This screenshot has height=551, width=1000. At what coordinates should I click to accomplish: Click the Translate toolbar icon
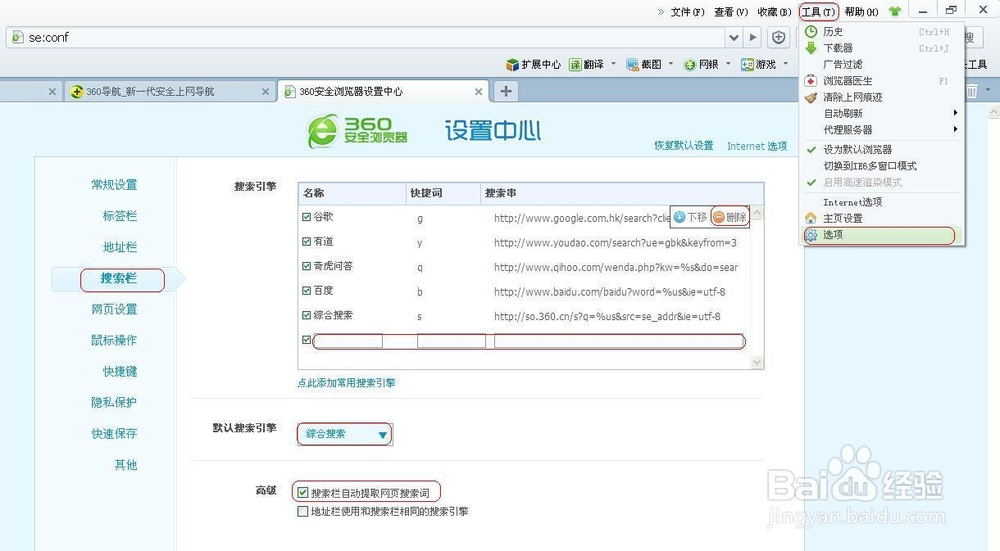(575, 64)
